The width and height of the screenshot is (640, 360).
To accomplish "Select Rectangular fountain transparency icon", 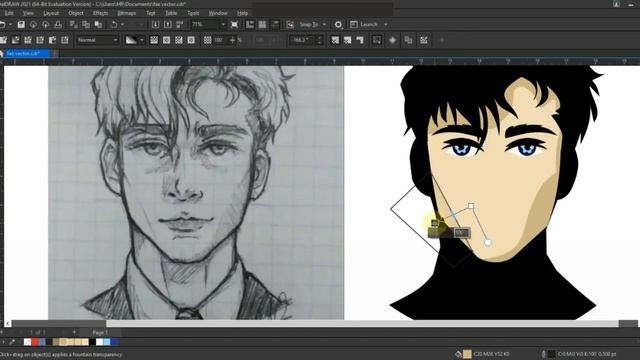I will click(x=191, y=40).
